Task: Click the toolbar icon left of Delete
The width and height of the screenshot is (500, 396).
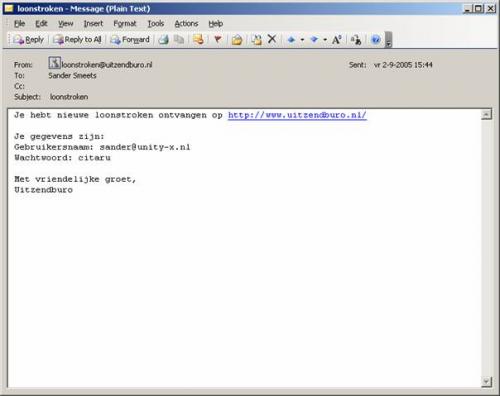Action: pos(256,40)
